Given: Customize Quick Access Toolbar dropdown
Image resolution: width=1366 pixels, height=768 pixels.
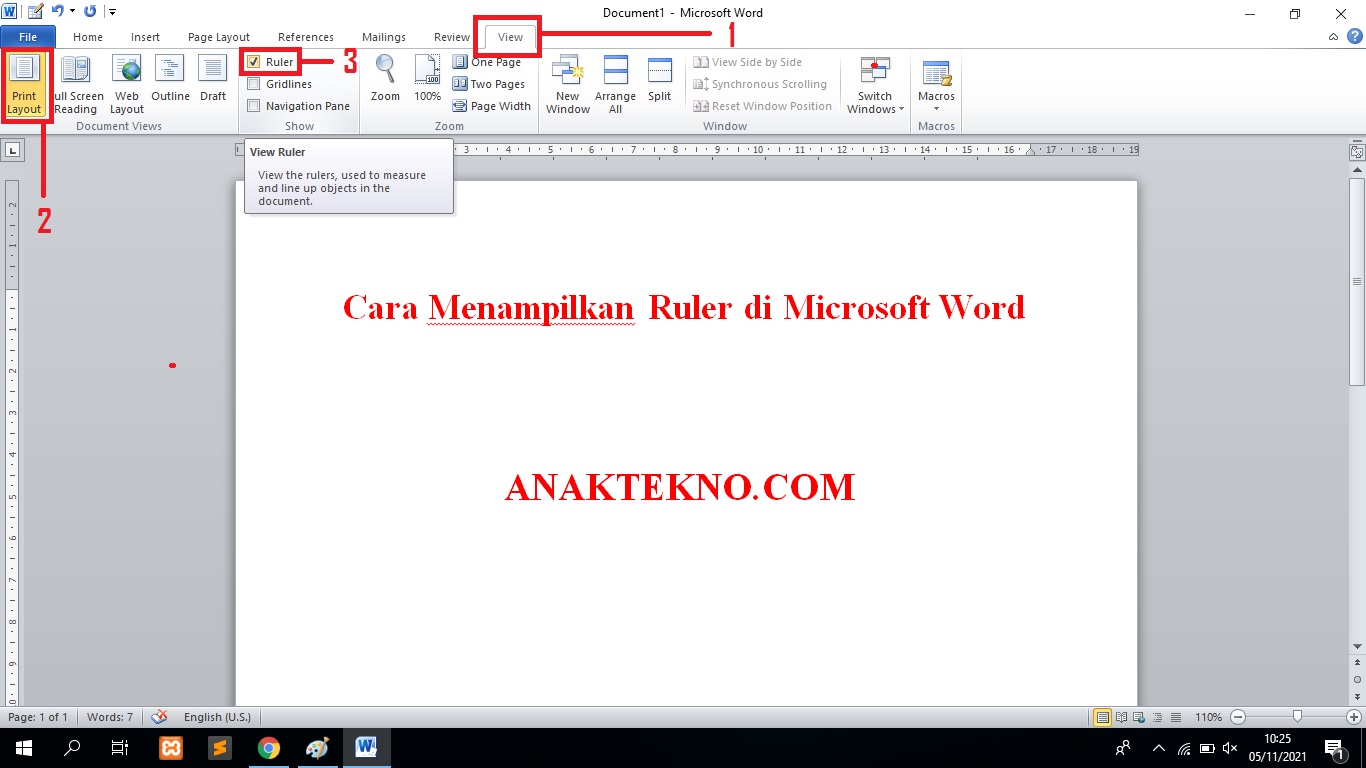Looking at the screenshot, I should [112, 12].
